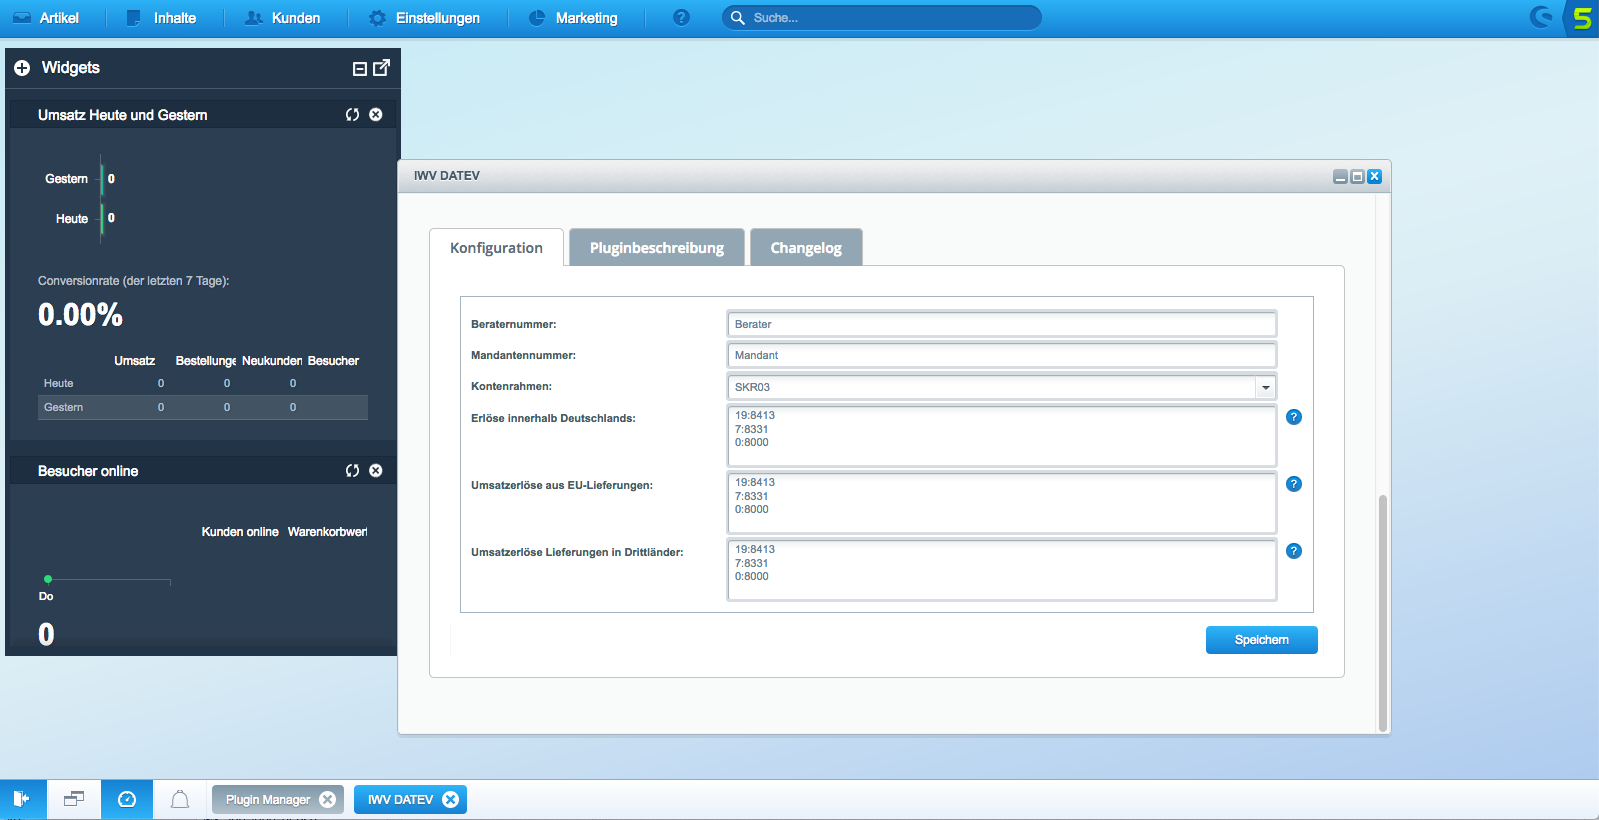Screen dimensions: 1599x820
Task: Click the notification bell in the taskbar
Action: tap(180, 799)
